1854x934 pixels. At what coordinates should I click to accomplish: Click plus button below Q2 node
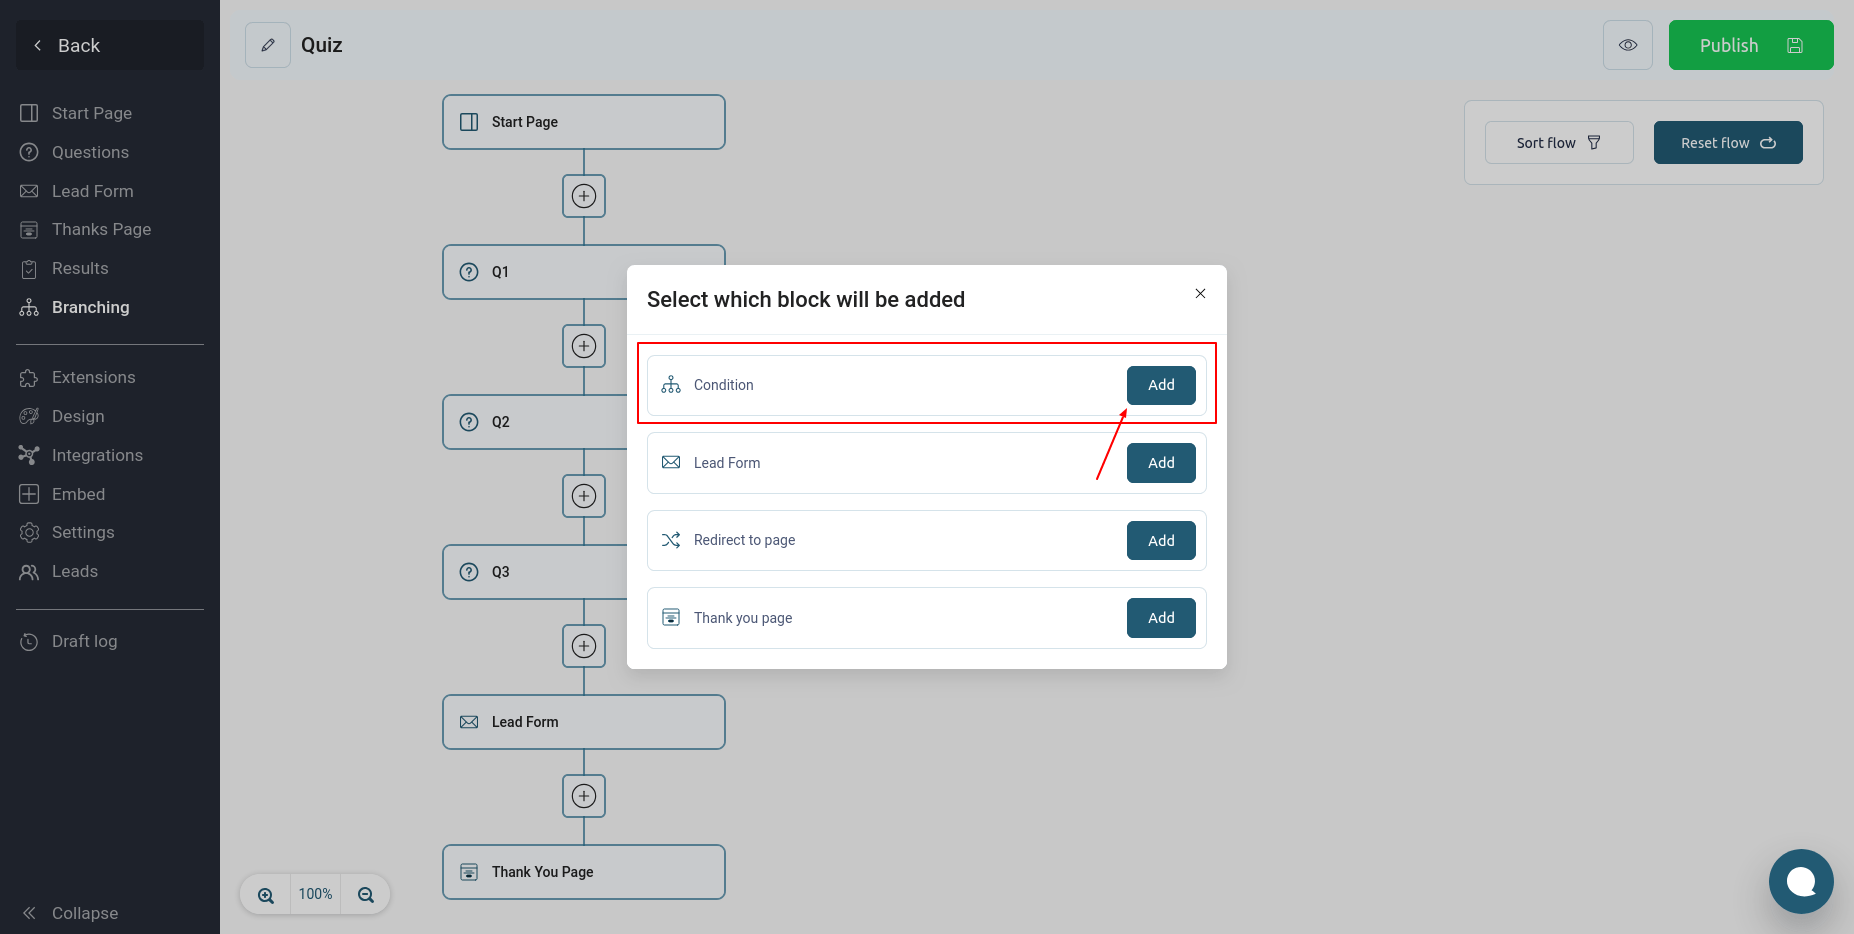coord(584,496)
